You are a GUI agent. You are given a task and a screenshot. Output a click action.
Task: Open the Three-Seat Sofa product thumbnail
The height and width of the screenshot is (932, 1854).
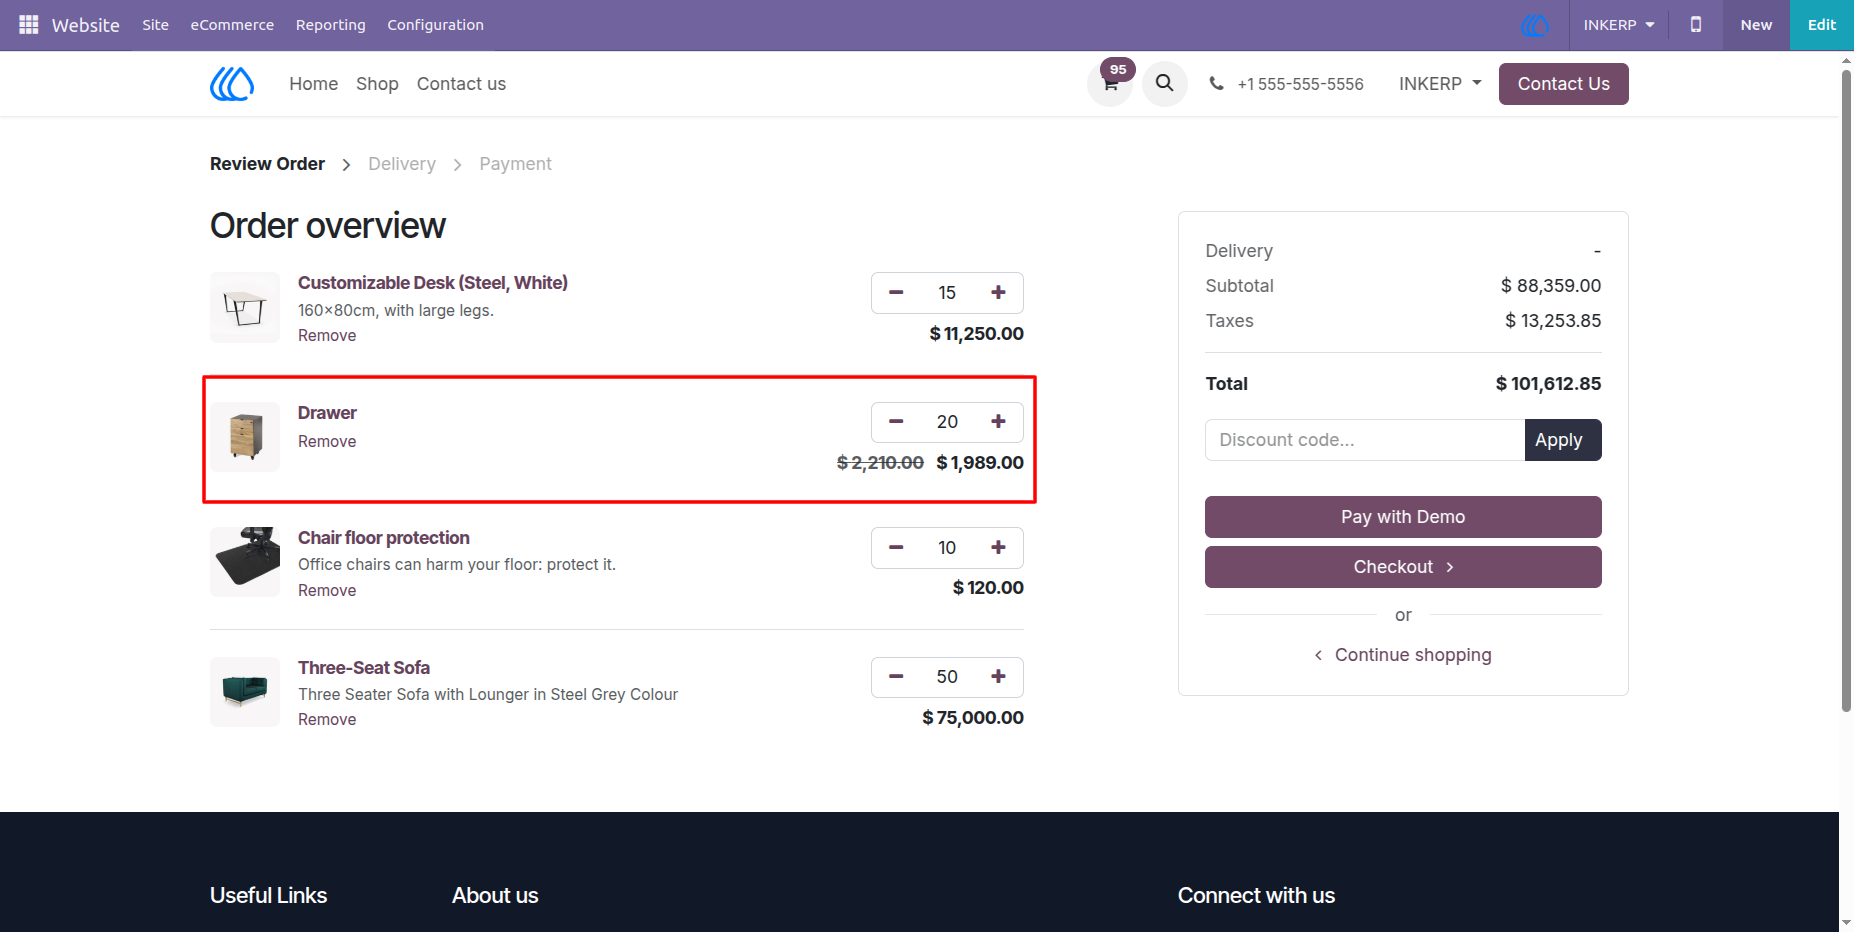pos(245,692)
